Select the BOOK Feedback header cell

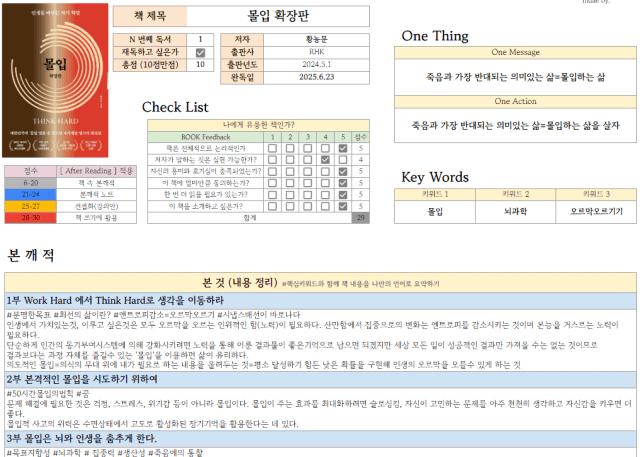point(206,137)
